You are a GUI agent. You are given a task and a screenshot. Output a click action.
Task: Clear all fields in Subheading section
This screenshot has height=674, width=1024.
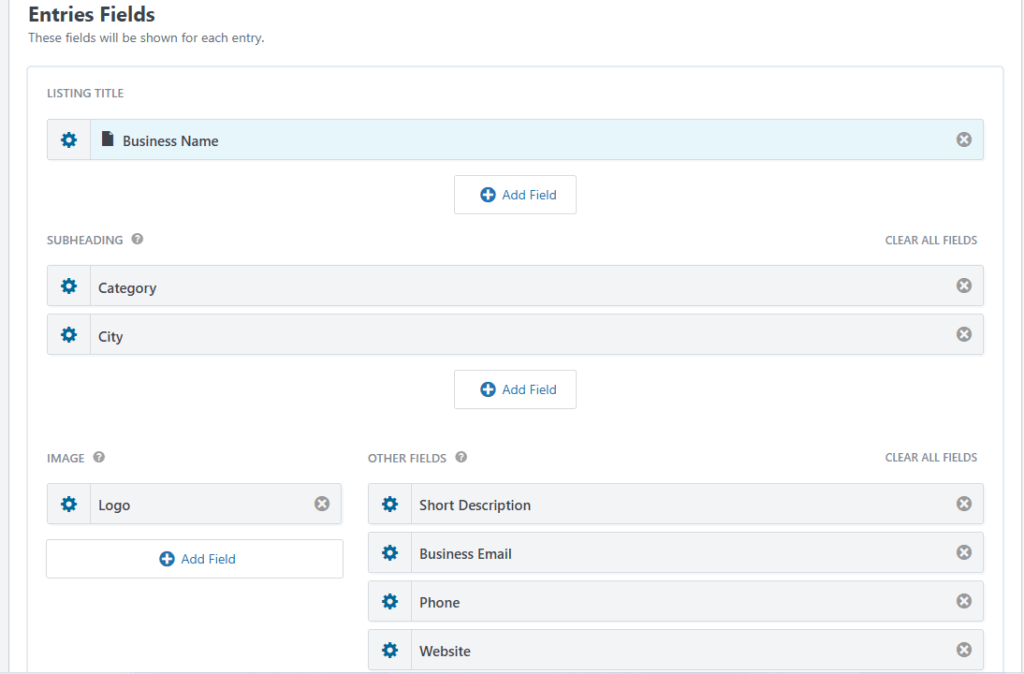pos(930,240)
